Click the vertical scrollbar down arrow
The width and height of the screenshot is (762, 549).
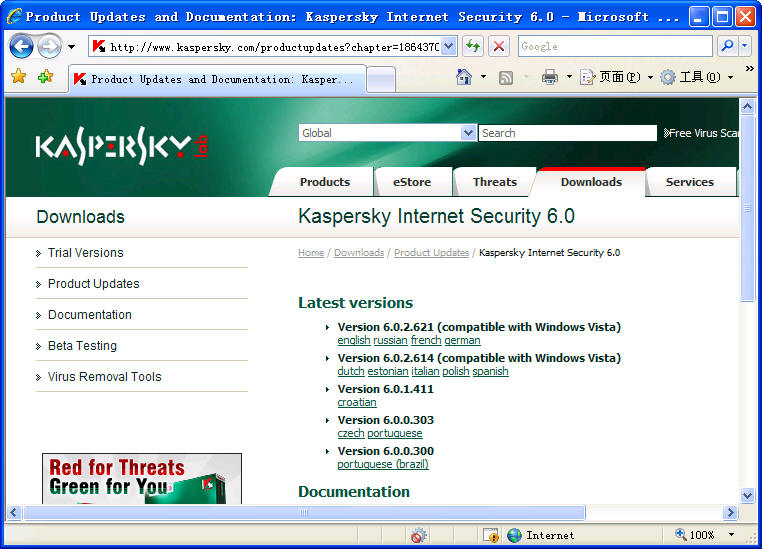[747, 496]
